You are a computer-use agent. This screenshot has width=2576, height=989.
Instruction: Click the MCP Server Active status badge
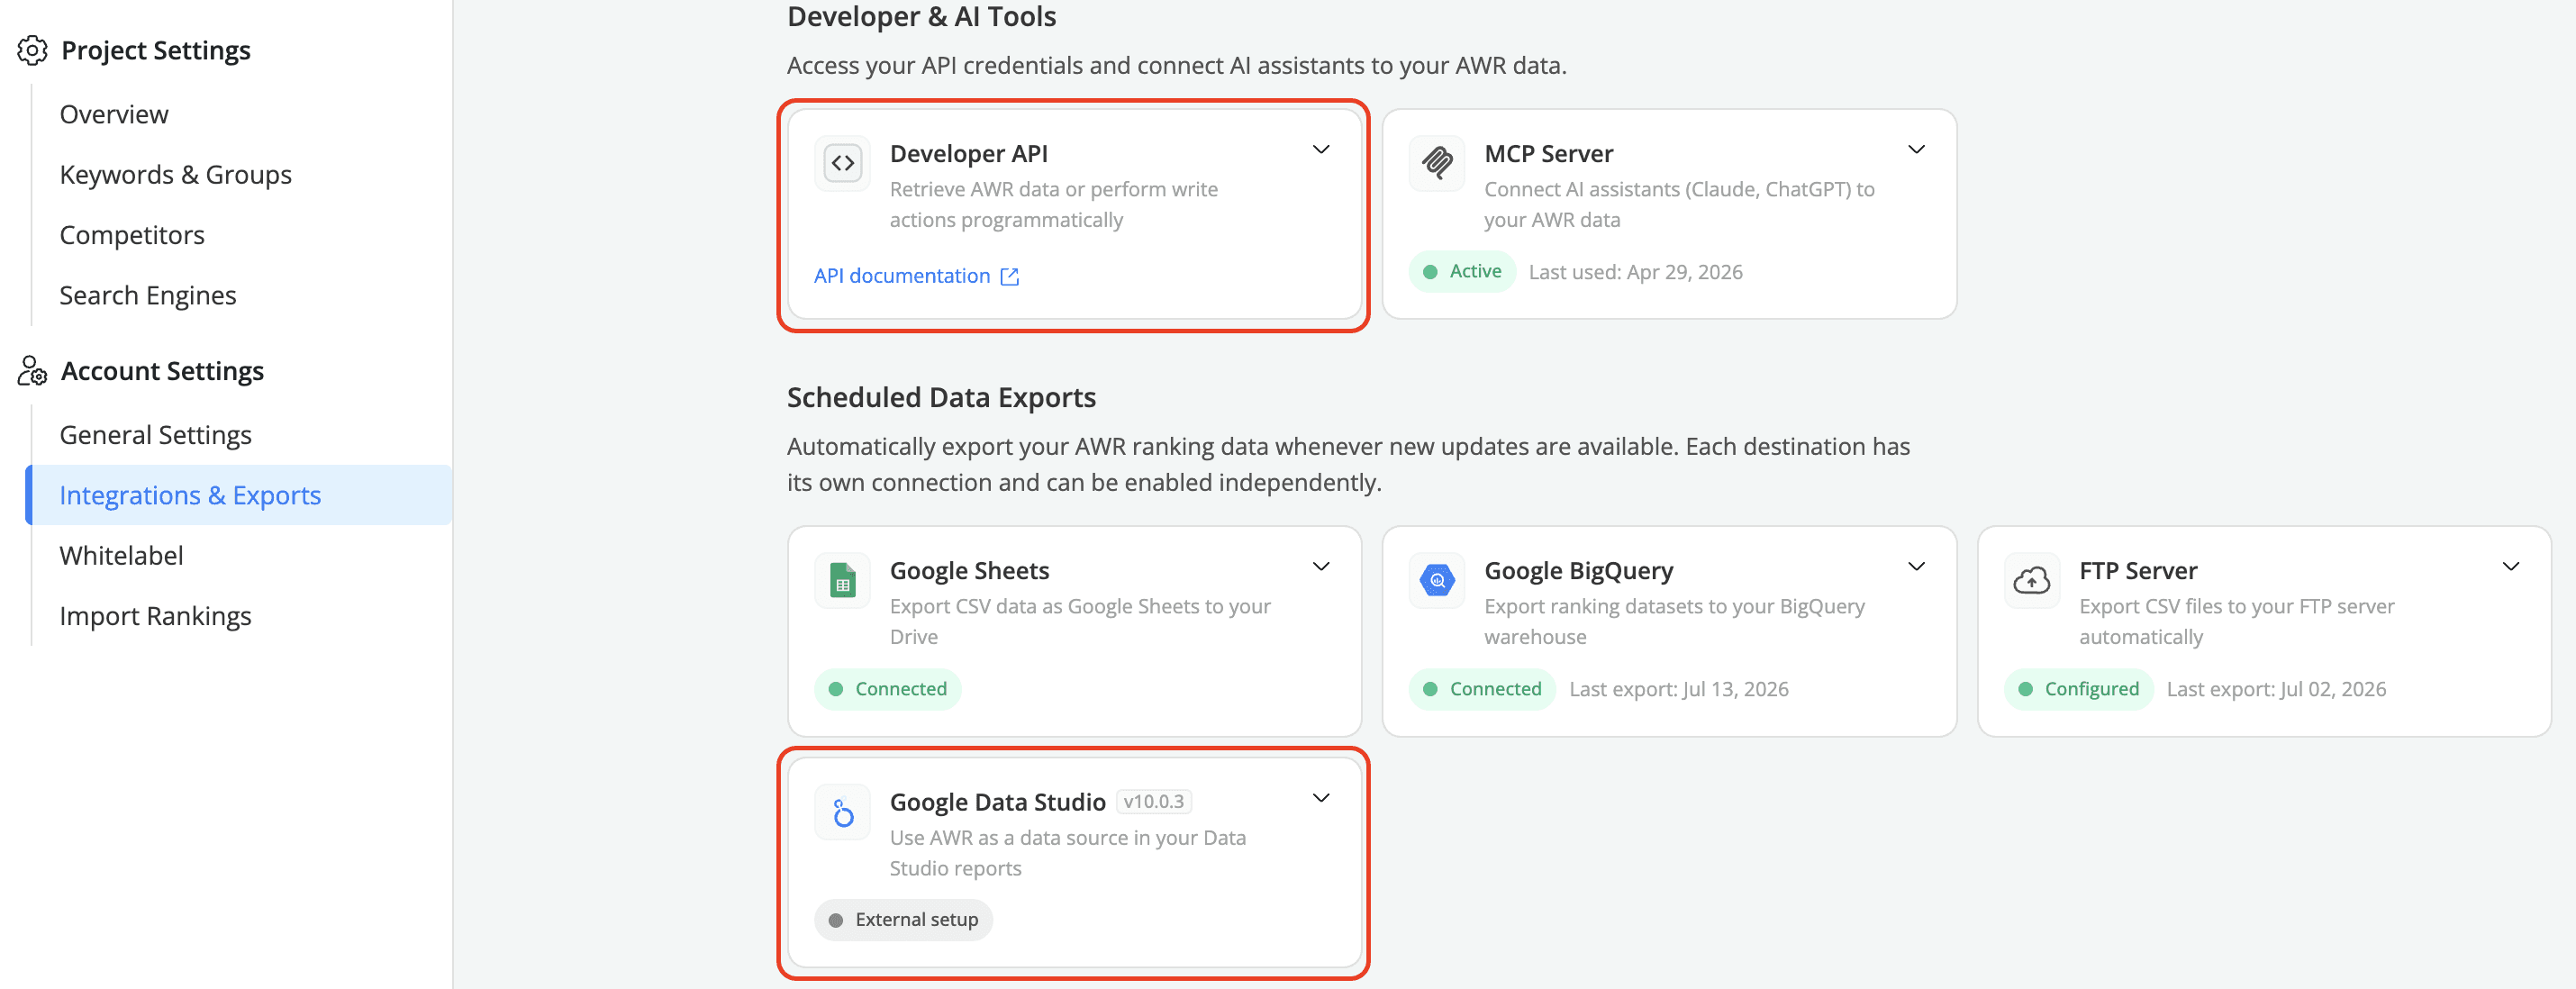pyautogui.click(x=1462, y=272)
